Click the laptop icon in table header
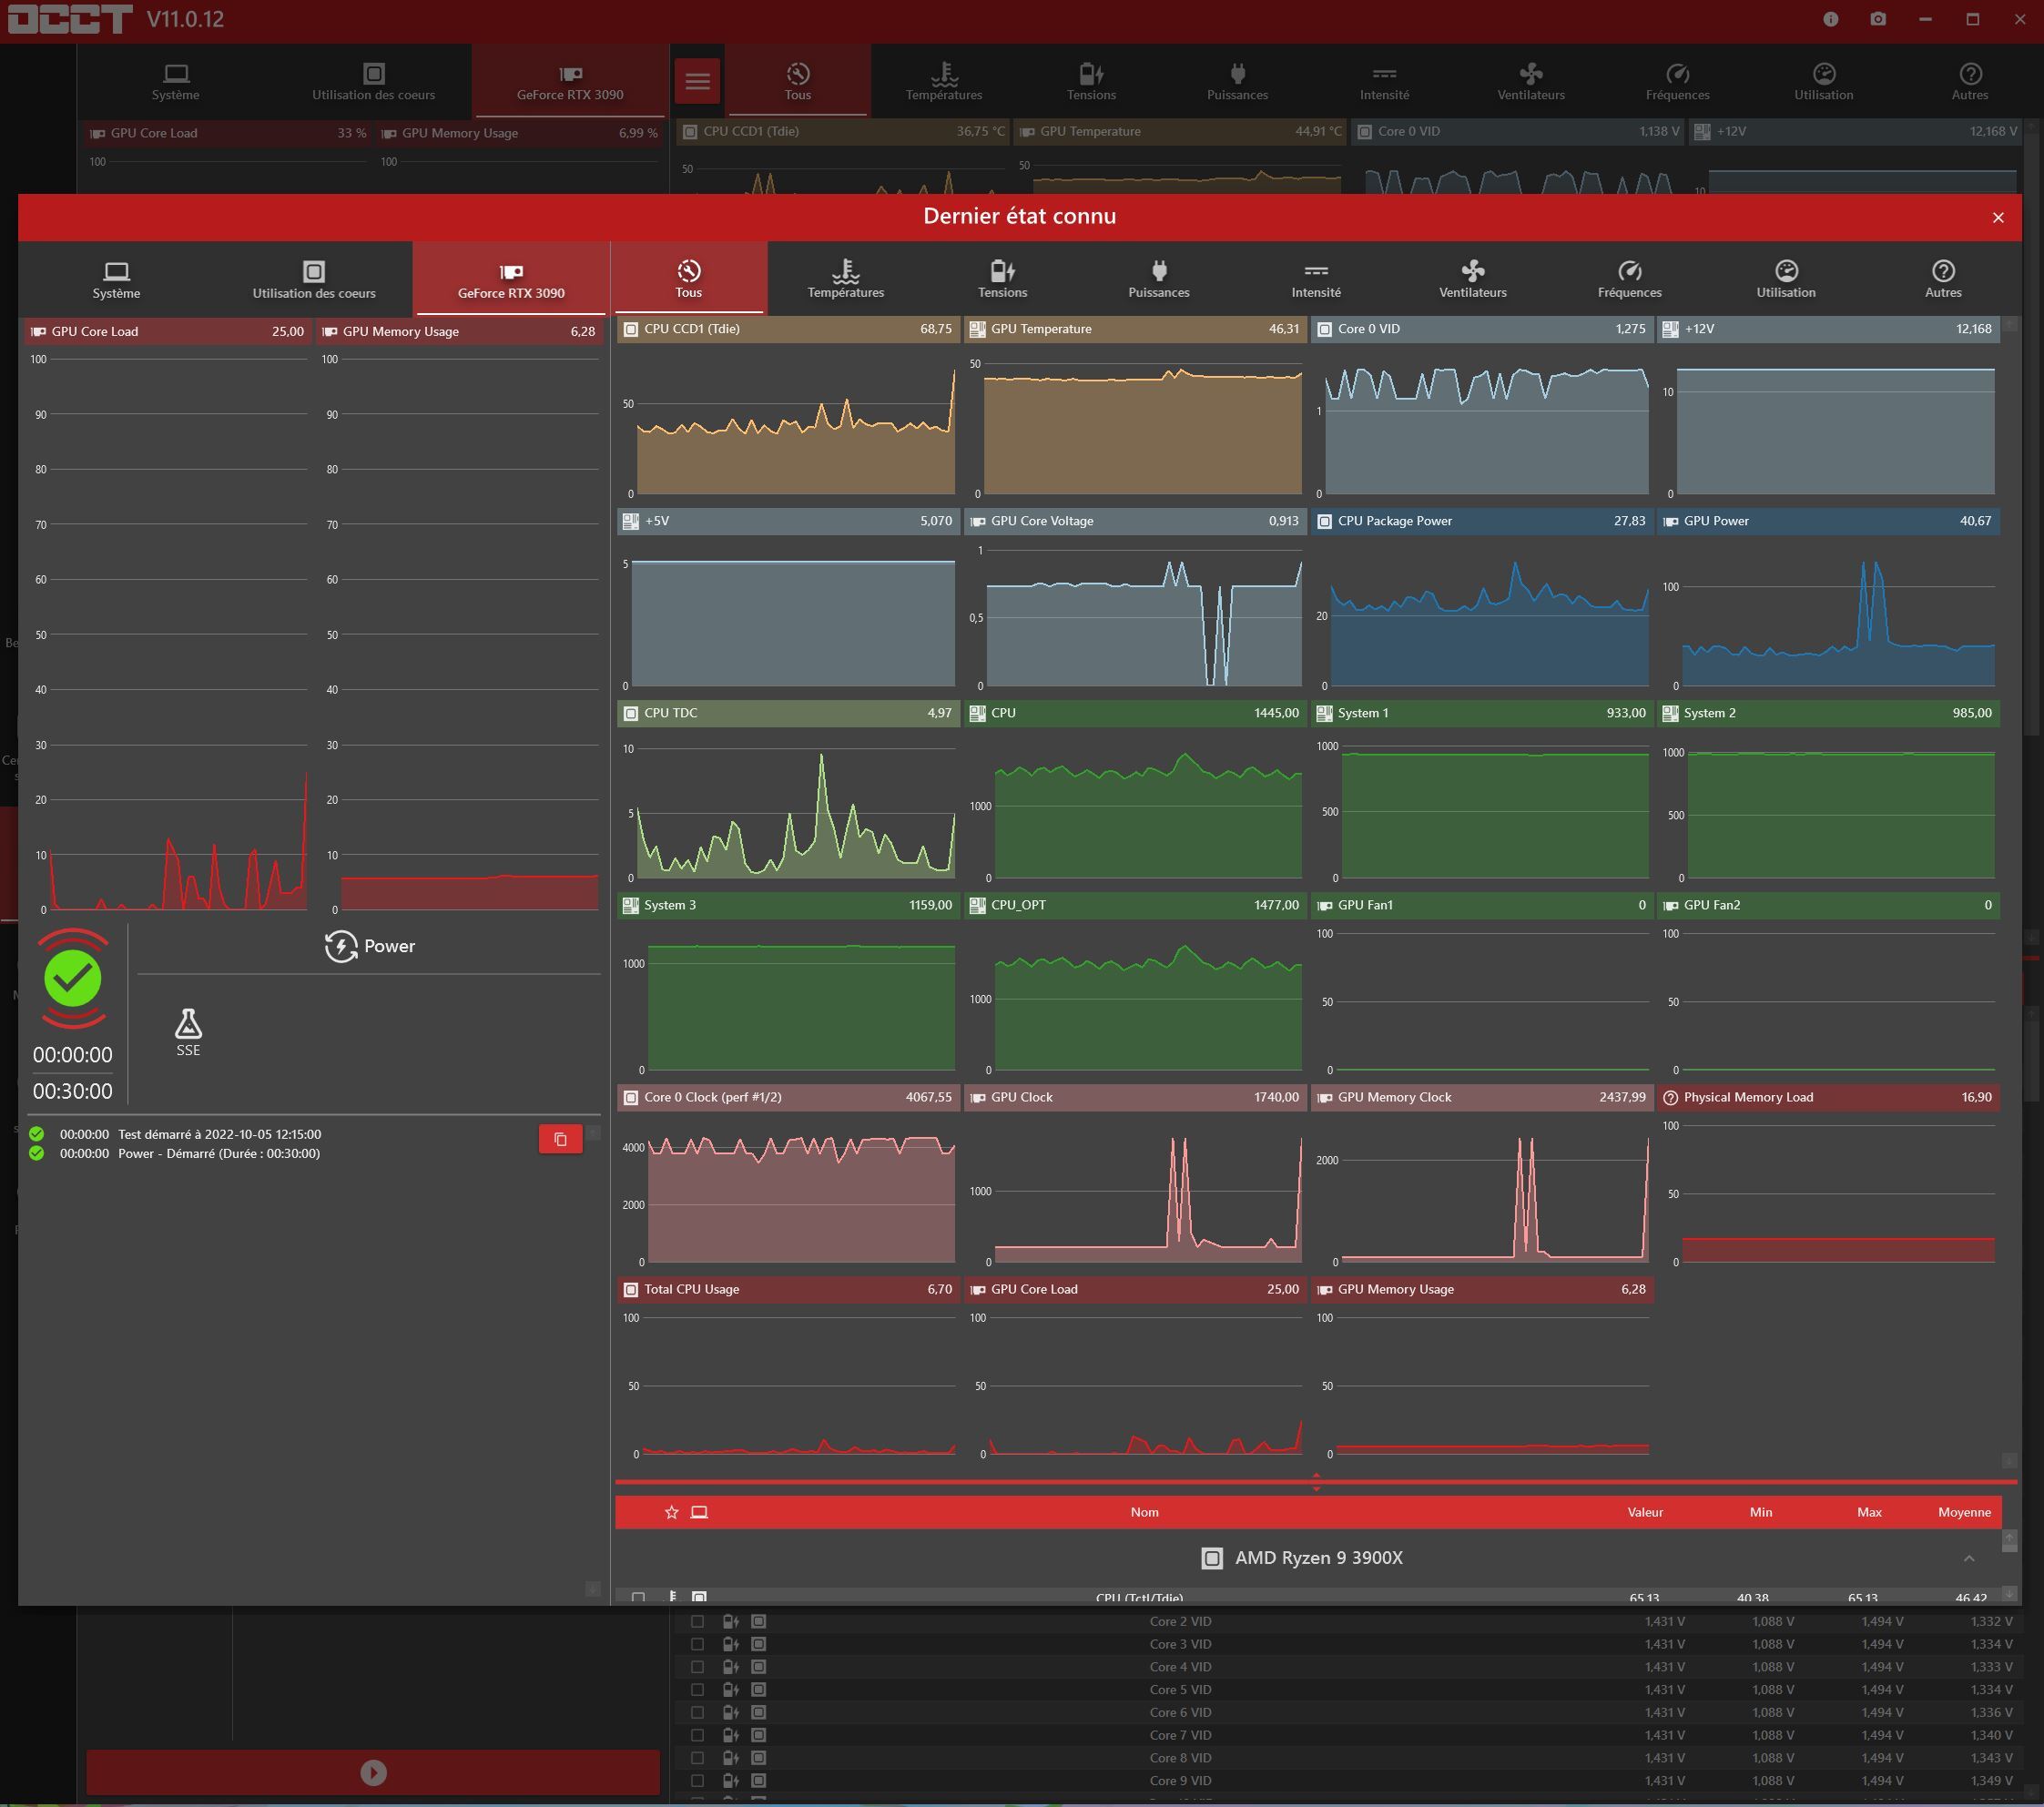The image size is (2044, 1807). [x=699, y=1512]
